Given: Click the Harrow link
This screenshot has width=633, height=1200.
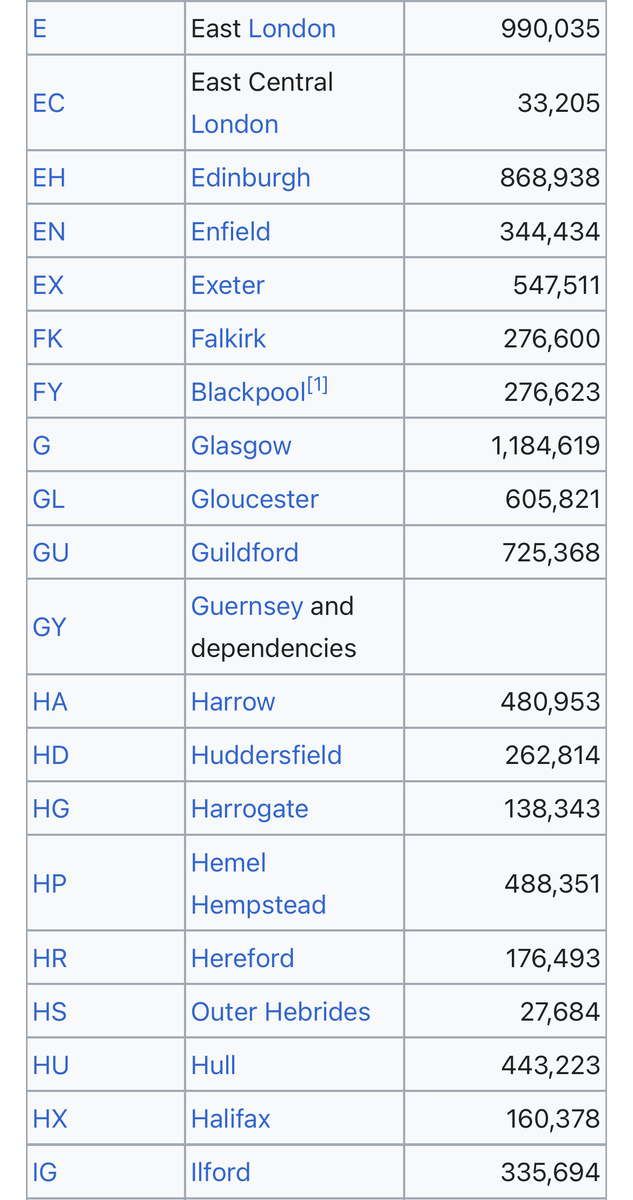Looking at the screenshot, I should pyautogui.click(x=232, y=702).
